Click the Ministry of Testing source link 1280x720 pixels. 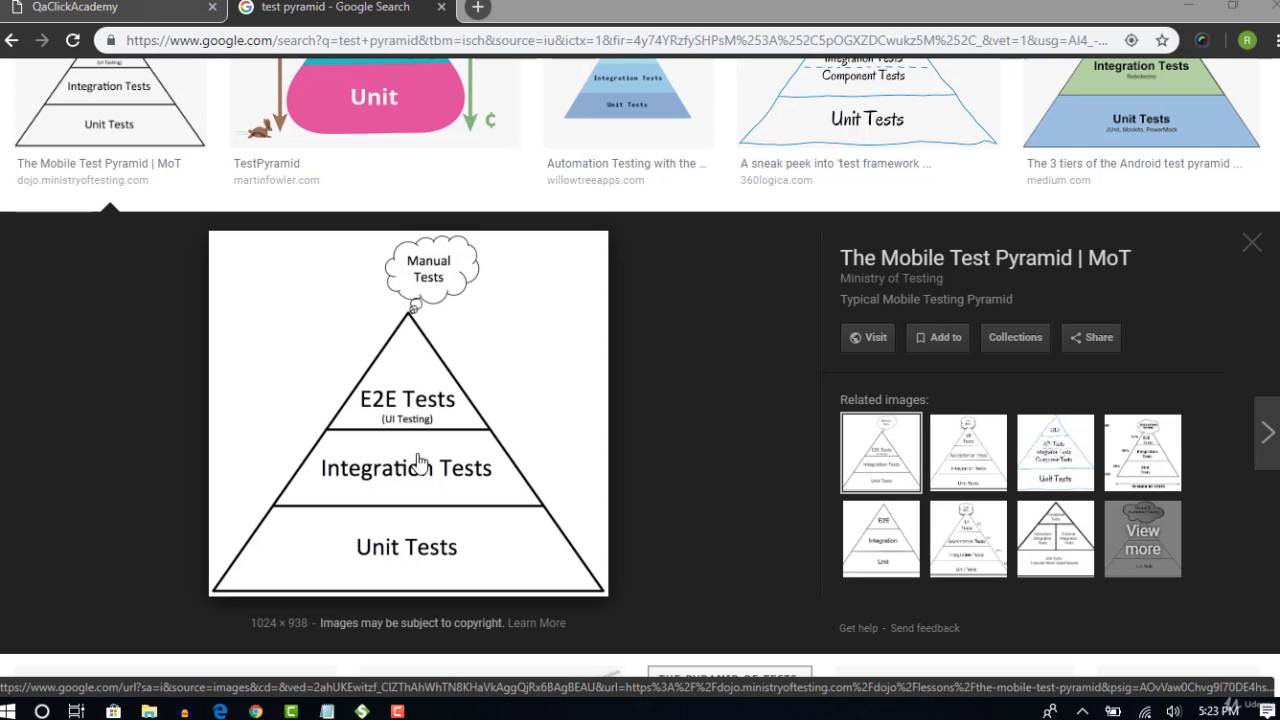(891, 278)
